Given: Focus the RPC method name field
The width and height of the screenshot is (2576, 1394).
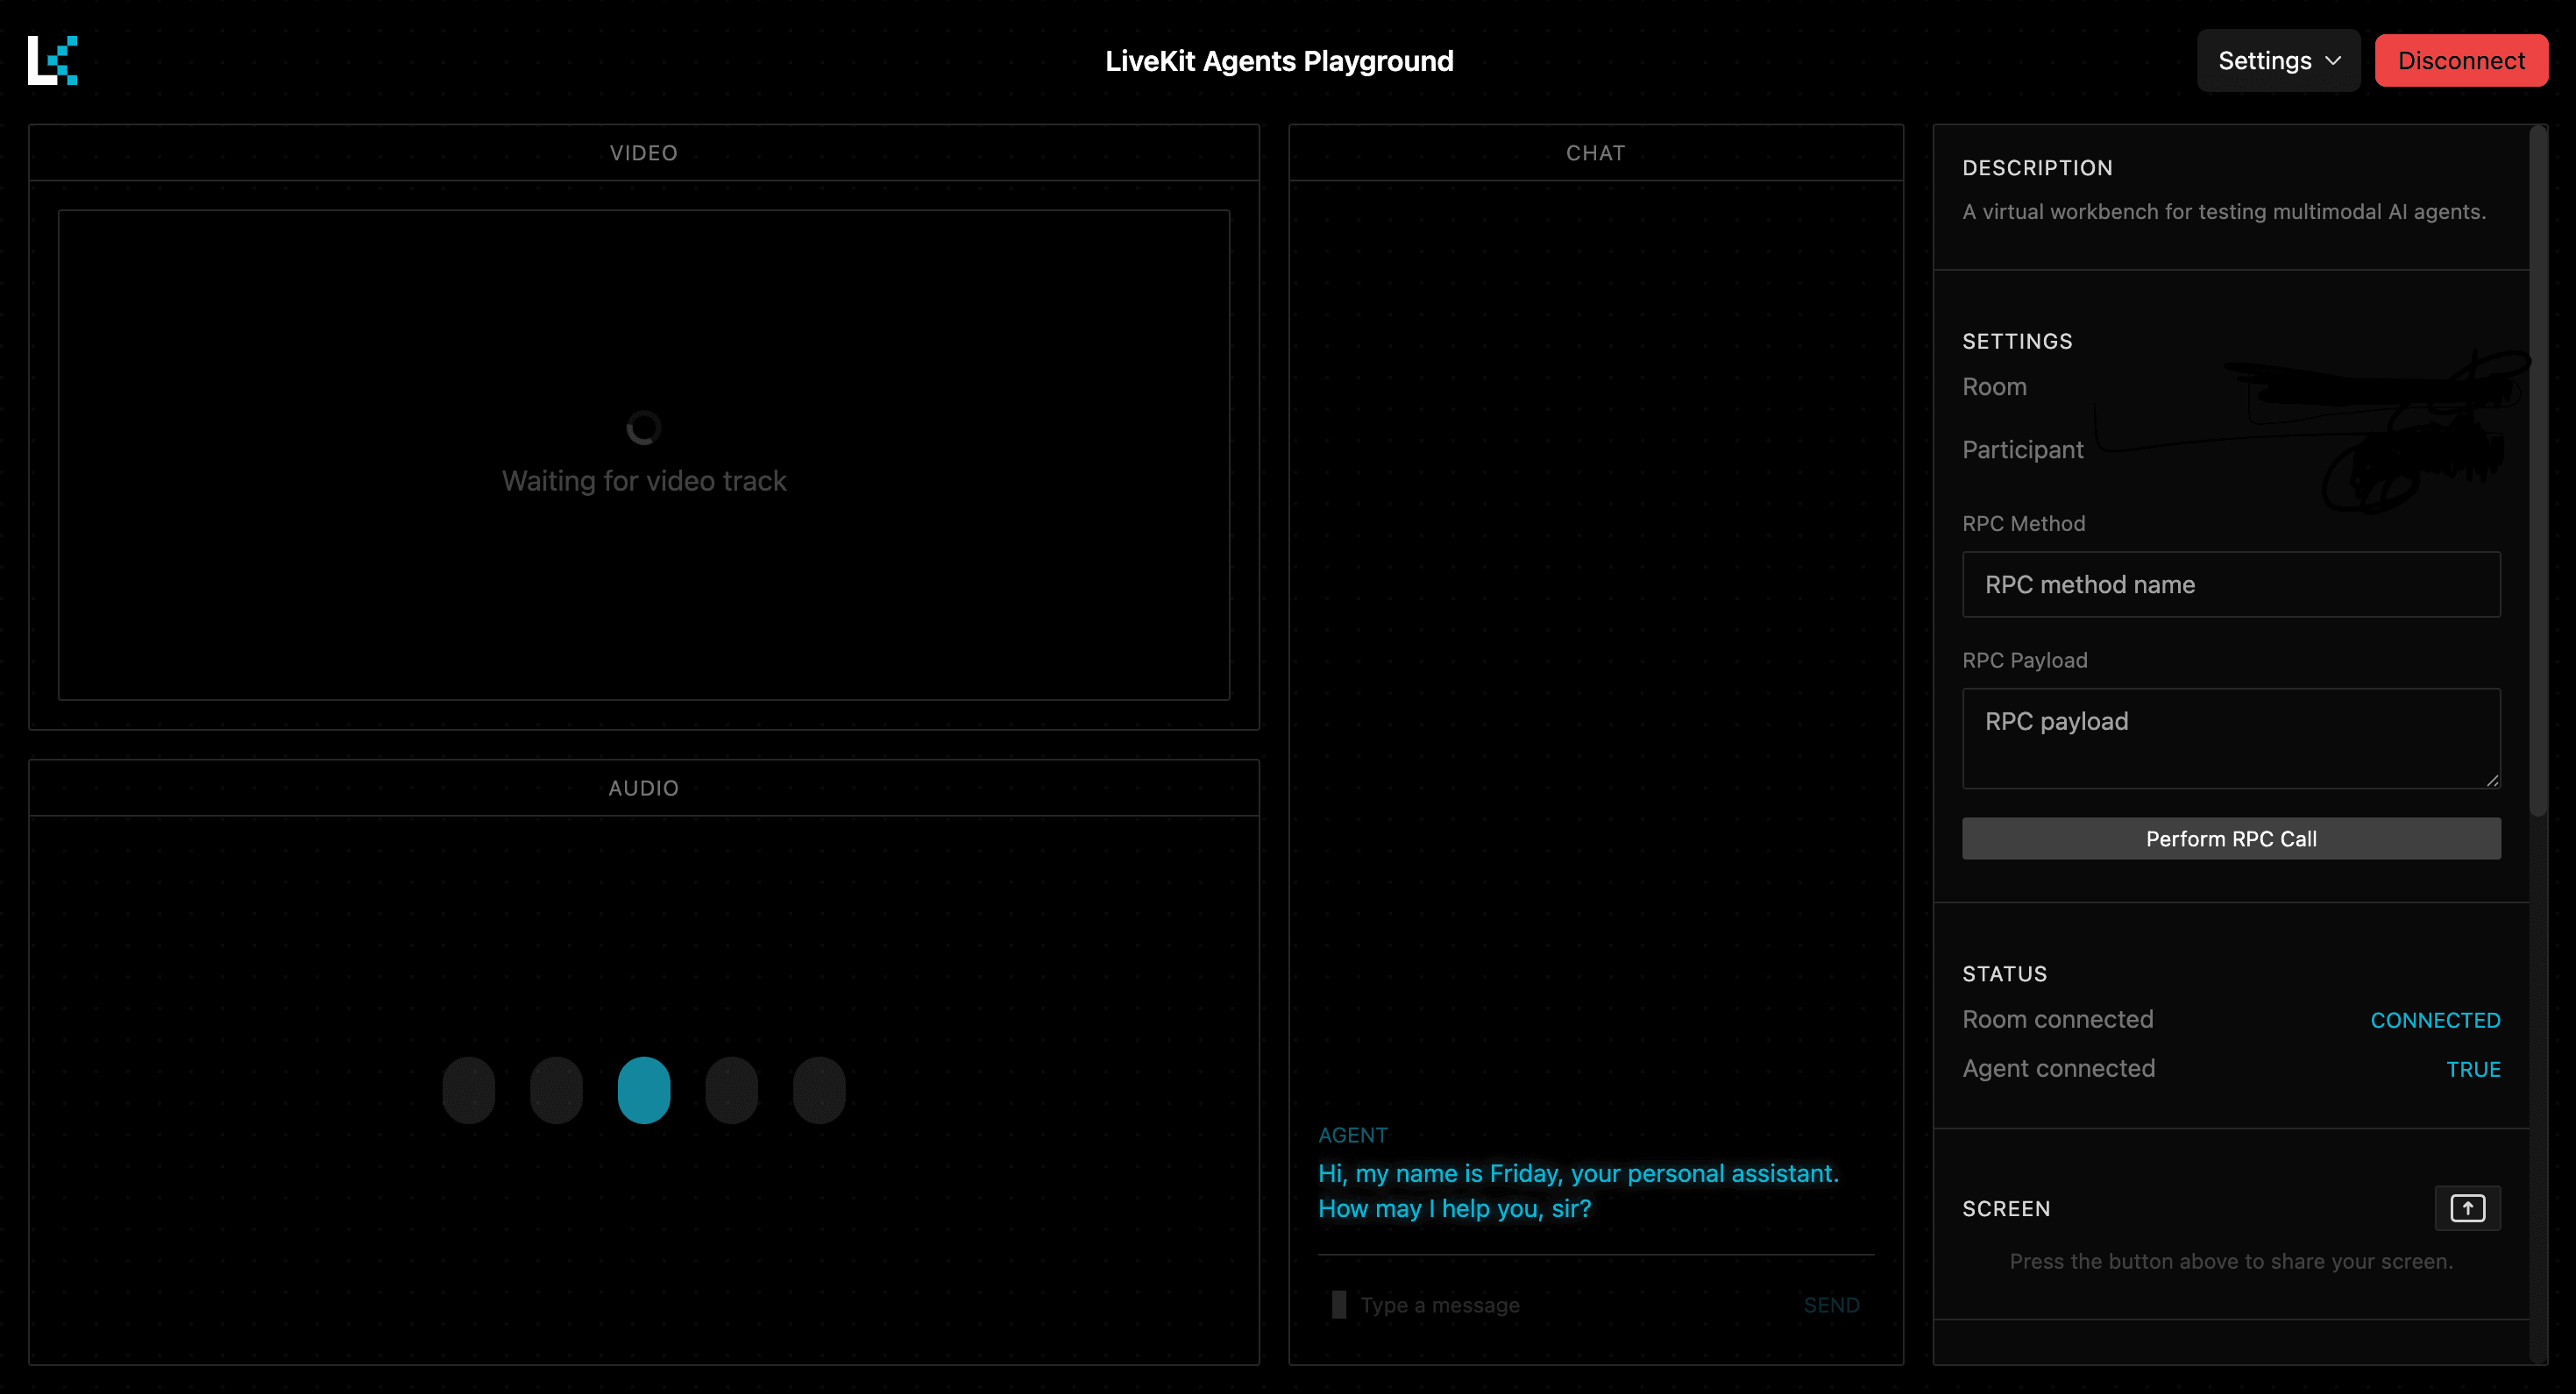Looking at the screenshot, I should [2231, 584].
